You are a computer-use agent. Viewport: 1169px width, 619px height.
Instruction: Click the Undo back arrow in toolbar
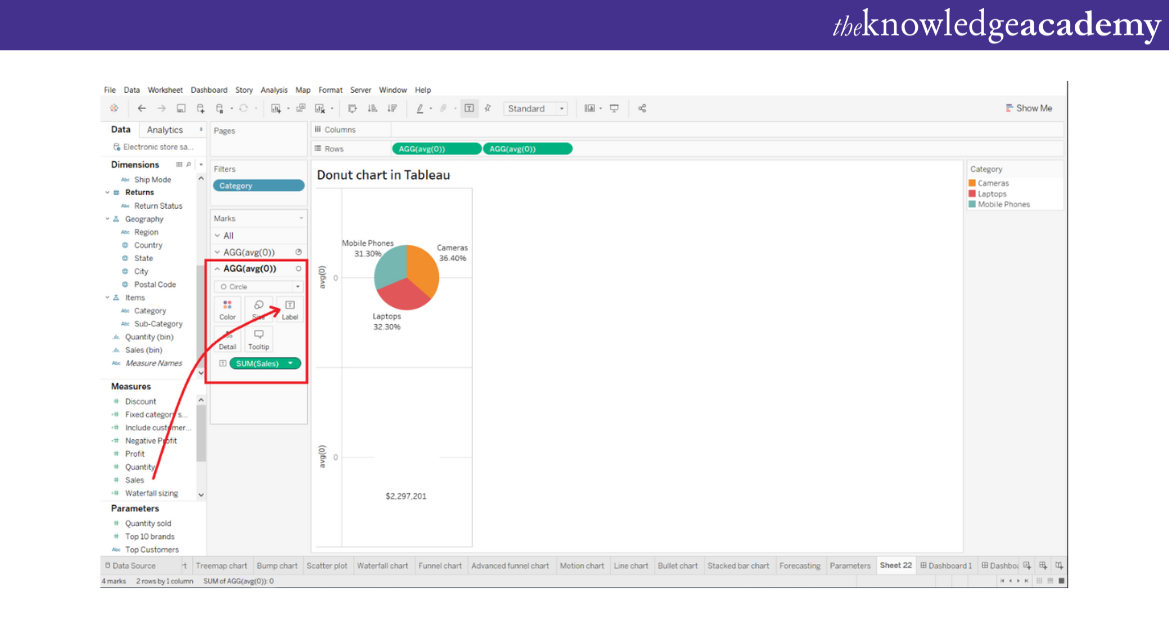click(x=142, y=108)
